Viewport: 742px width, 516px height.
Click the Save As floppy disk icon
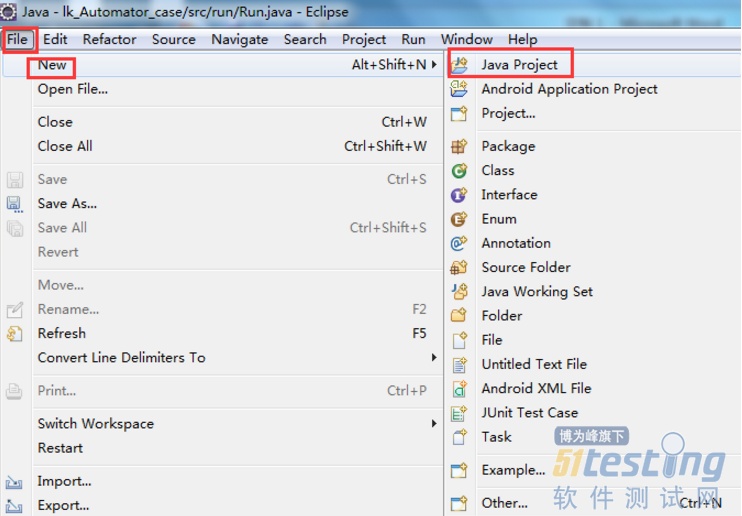(x=15, y=204)
